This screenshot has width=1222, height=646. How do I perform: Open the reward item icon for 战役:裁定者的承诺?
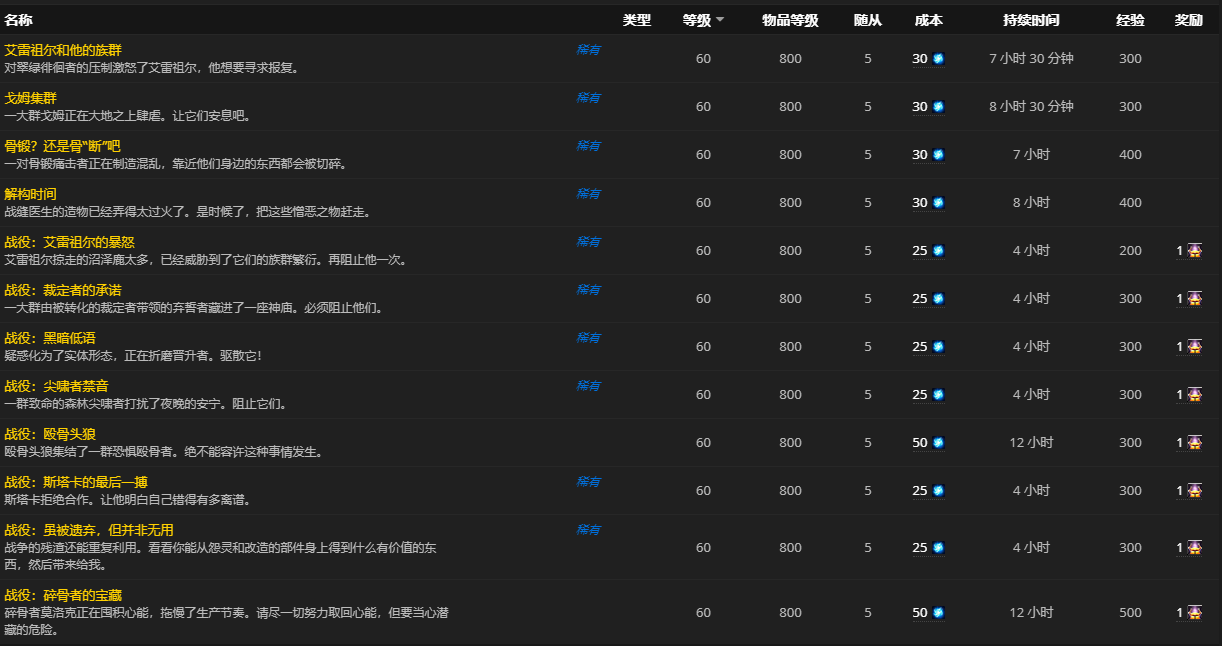pos(1194,299)
